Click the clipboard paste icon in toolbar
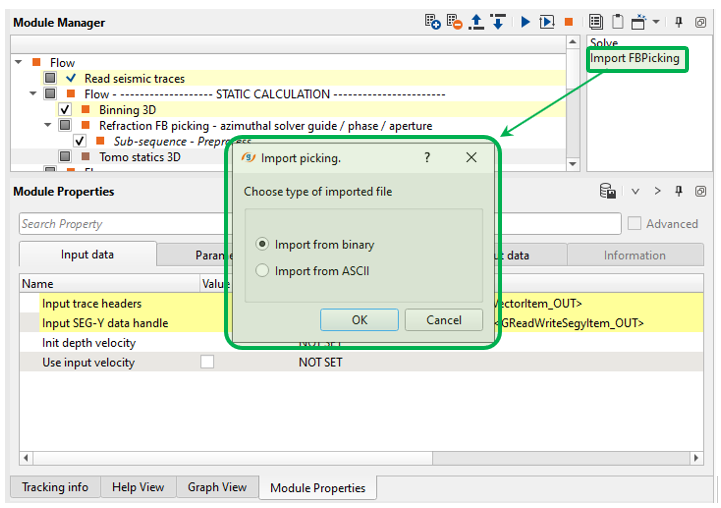Image resolution: width=721 pixels, height=508 pixels. [x=617, y=22]
